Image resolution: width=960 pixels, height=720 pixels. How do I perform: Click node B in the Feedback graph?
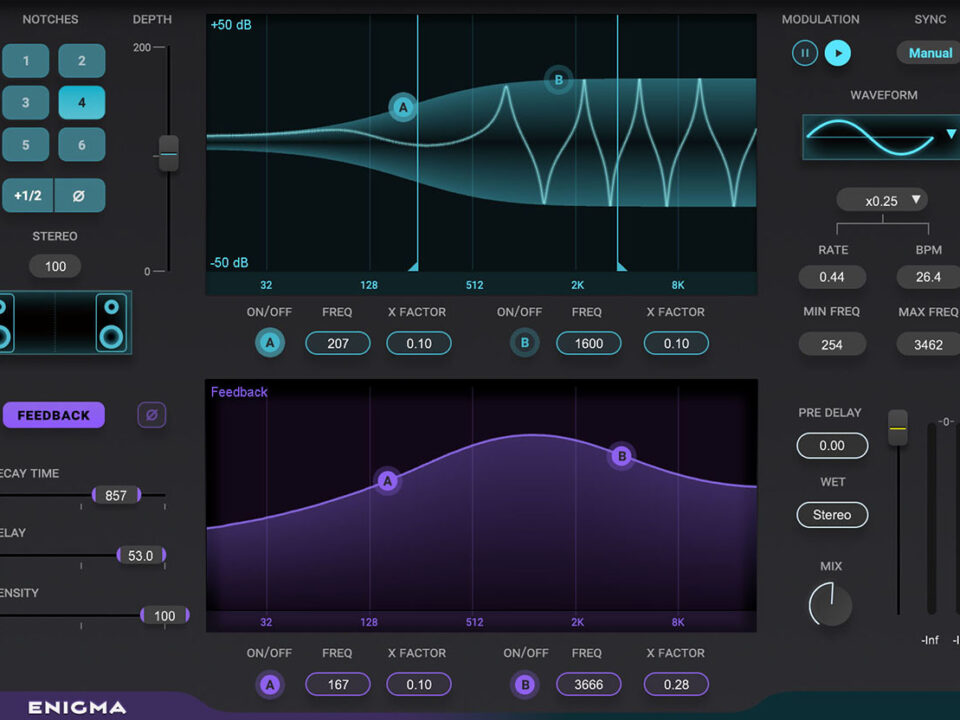[x=622, y=456]
